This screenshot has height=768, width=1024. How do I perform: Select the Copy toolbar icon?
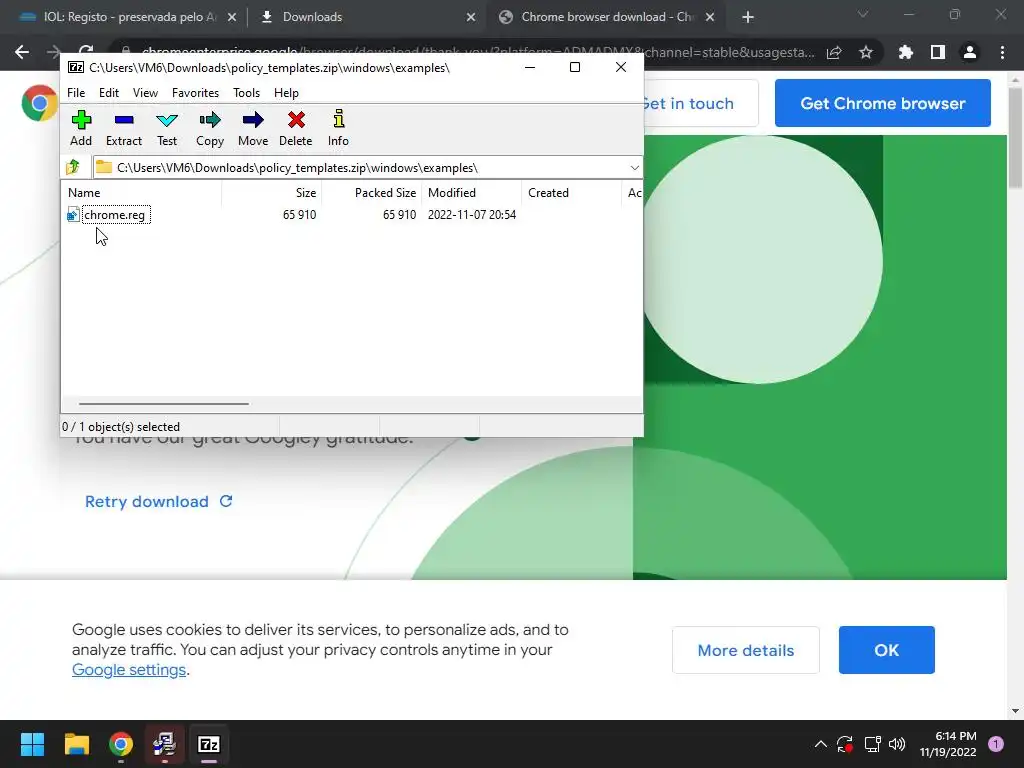[210, 128]
